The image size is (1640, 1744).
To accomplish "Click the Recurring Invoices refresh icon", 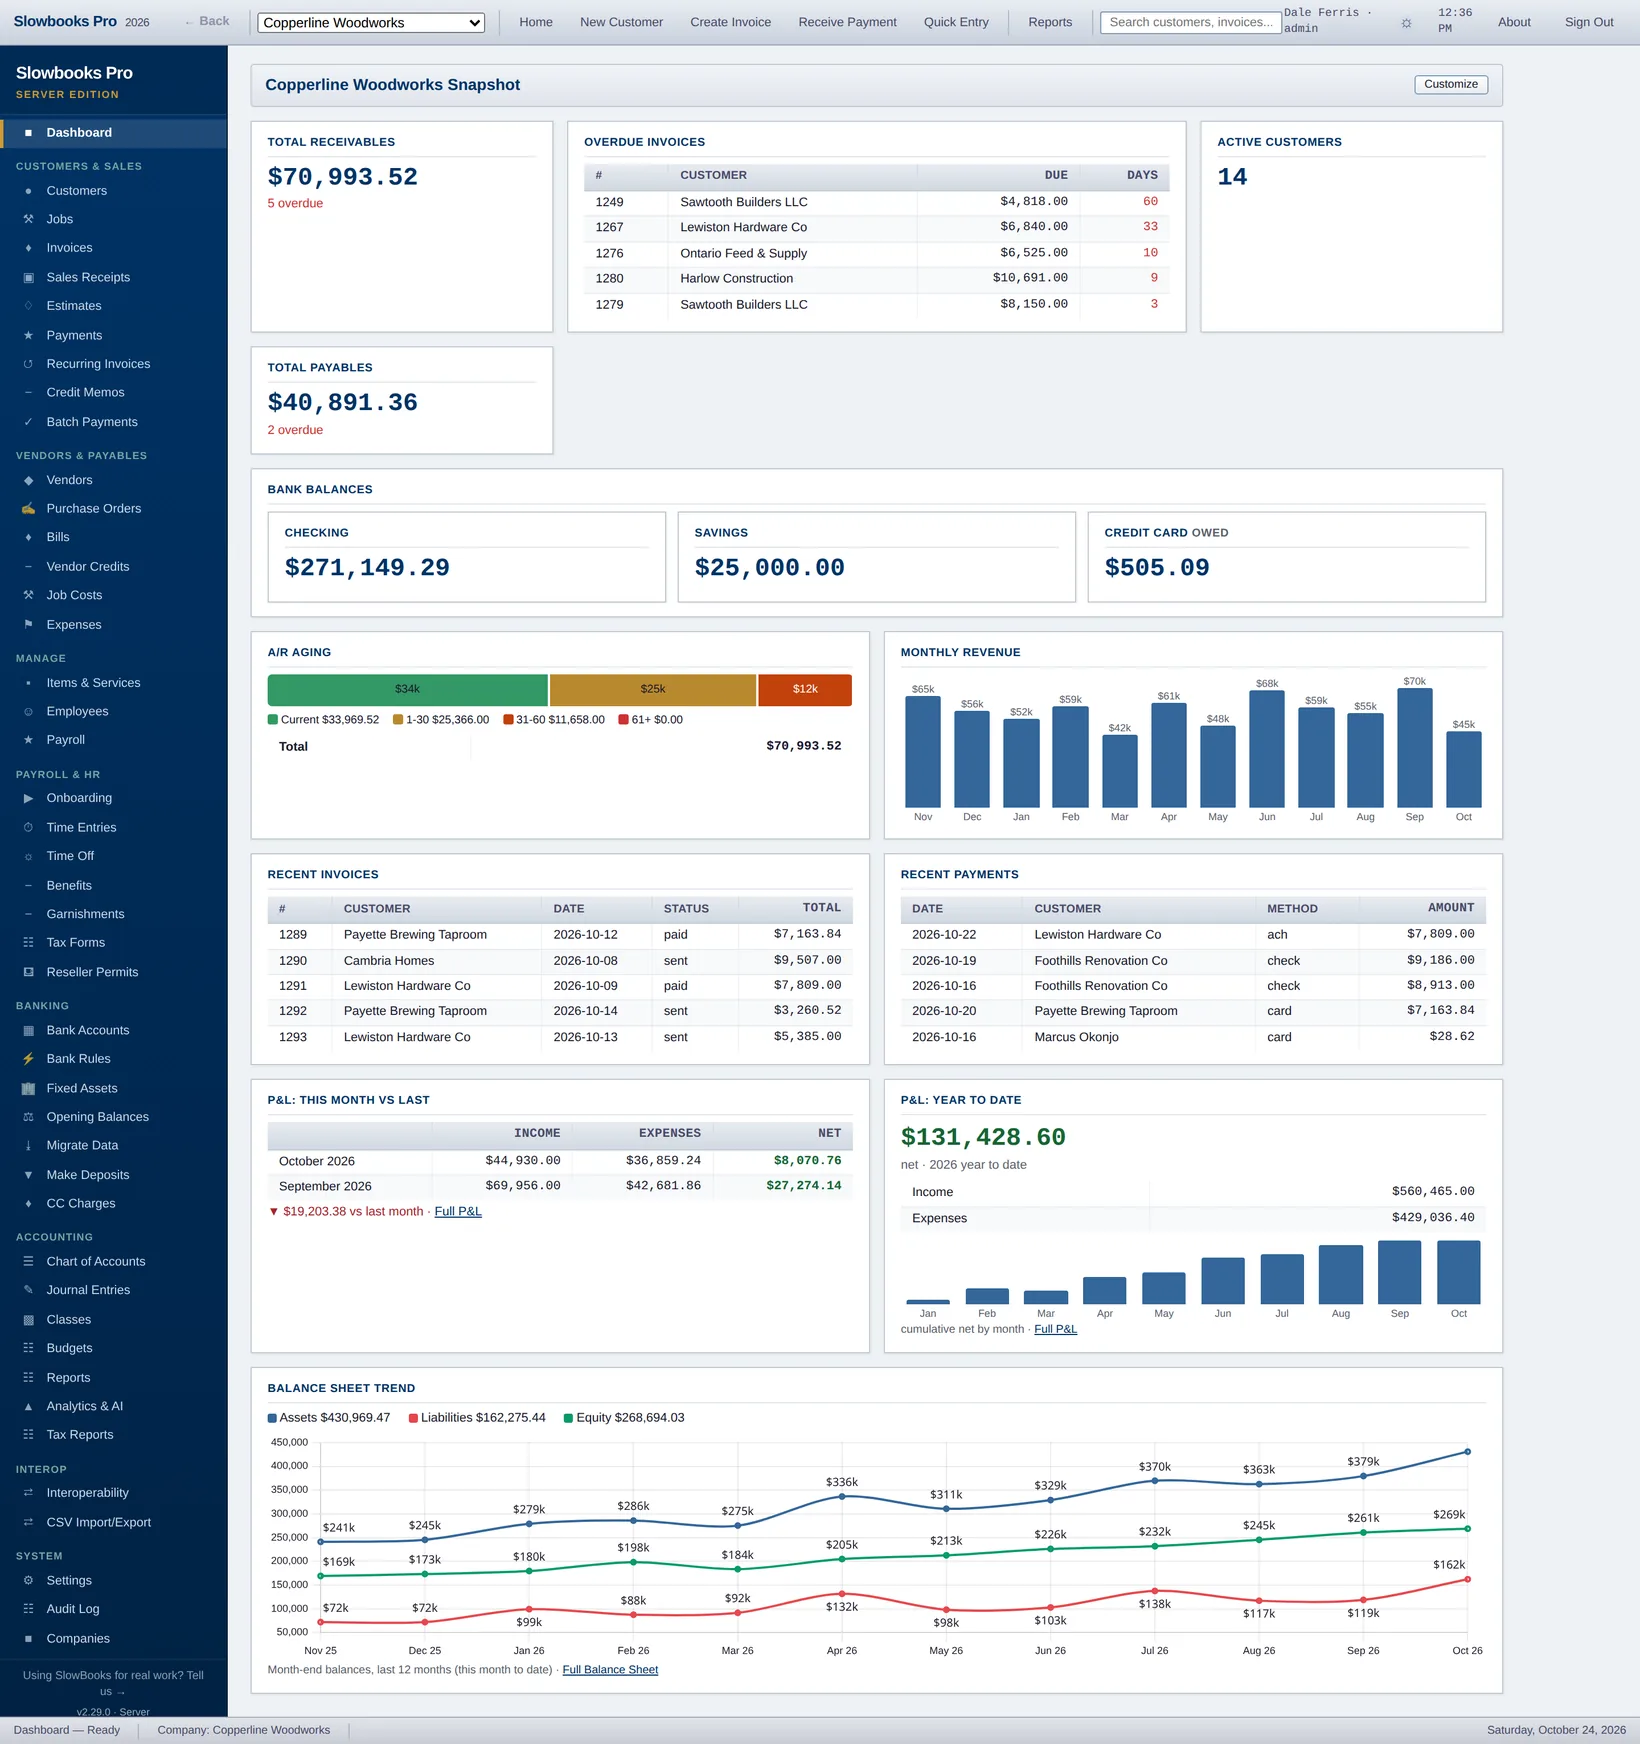I will click(28, 364).
